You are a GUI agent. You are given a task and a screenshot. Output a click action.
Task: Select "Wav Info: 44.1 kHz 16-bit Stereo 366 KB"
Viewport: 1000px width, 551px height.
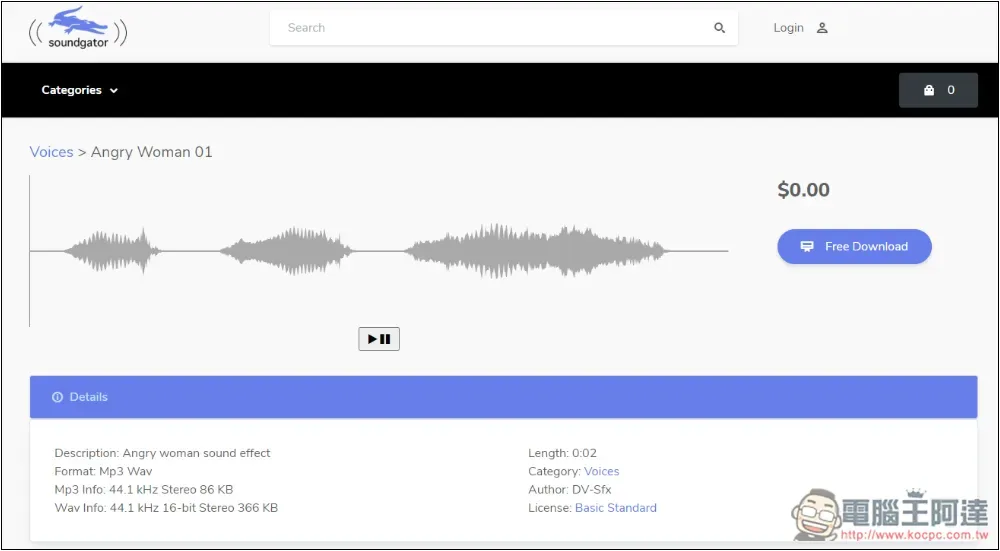(166, 508)
